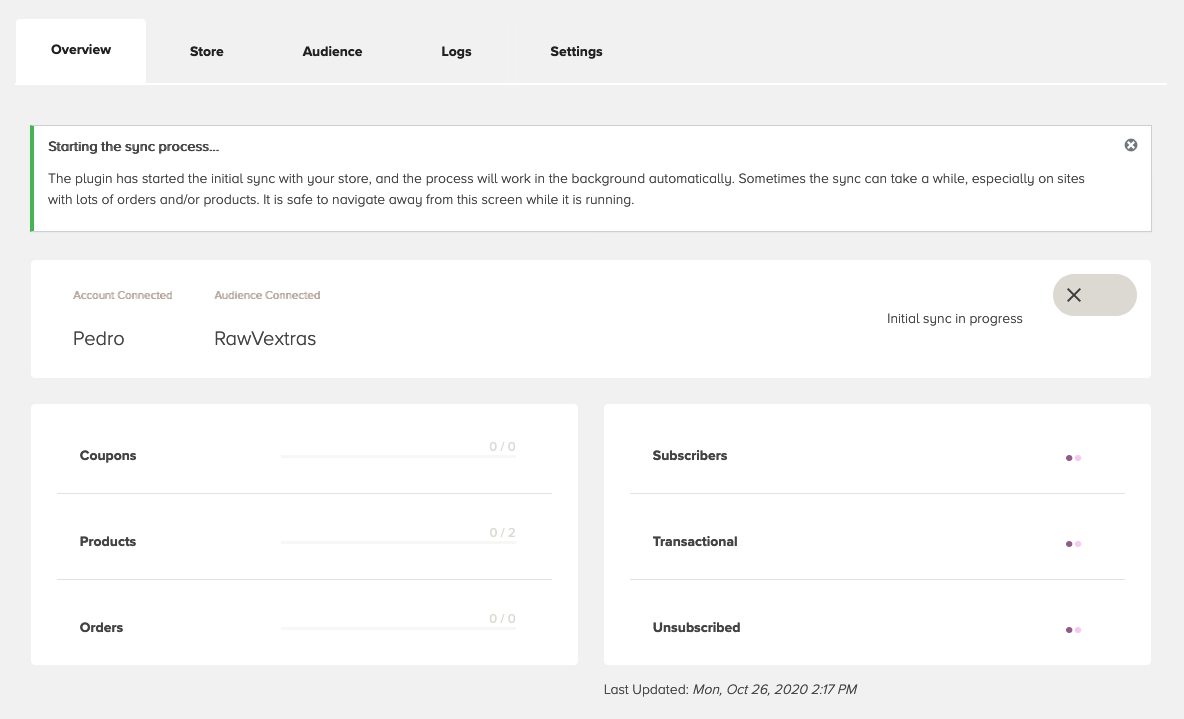View the Logs tab
Image resolution: width=1184 pixels, height=719 pixels.
click(x=456, y=51)
